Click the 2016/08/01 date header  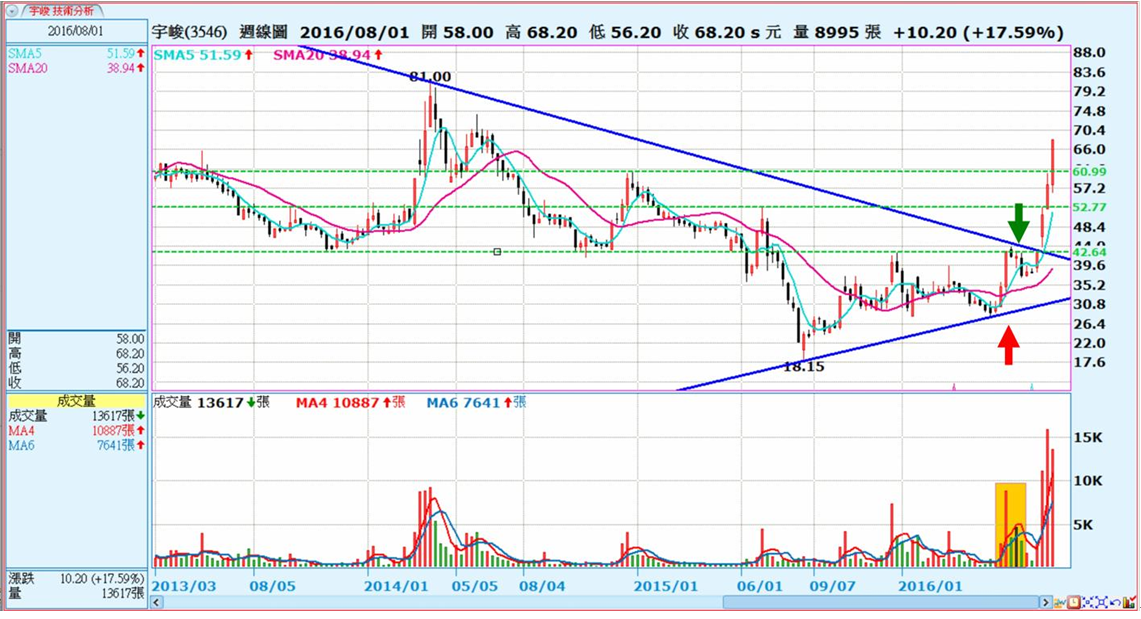(74, 32)
